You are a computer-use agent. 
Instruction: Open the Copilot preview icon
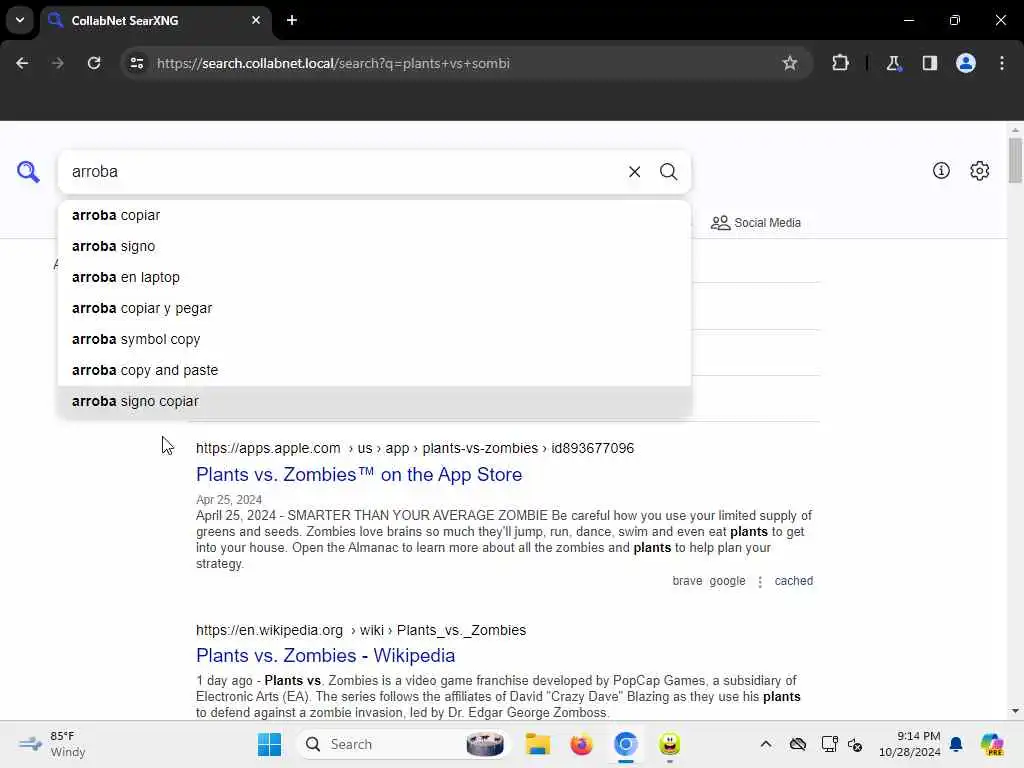[991, 744]
